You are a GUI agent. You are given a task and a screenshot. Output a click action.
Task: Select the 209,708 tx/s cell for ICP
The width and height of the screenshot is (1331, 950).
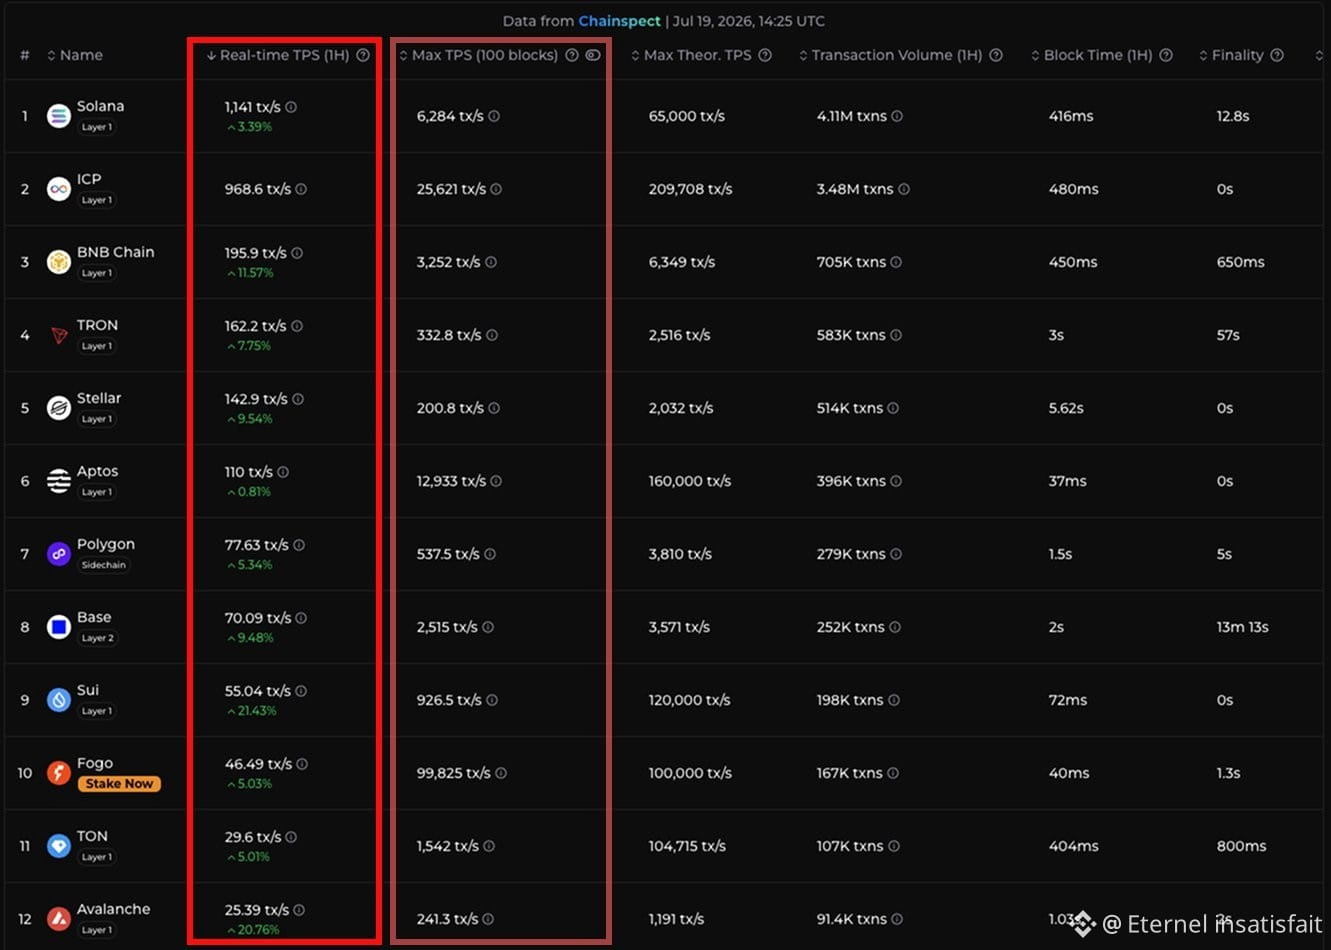(691, 189)
